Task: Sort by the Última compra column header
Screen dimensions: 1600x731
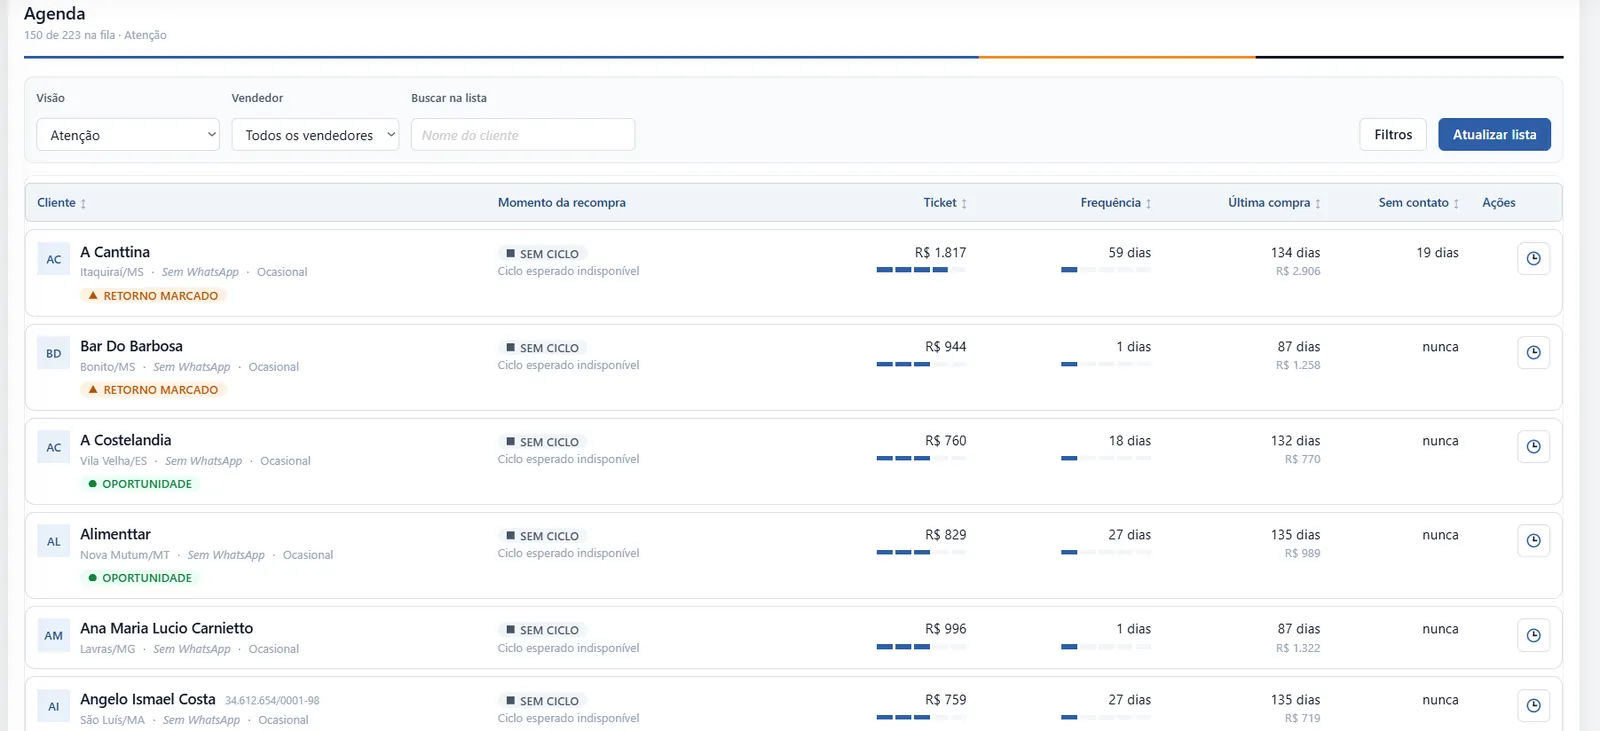Action: coord(1275,203)
